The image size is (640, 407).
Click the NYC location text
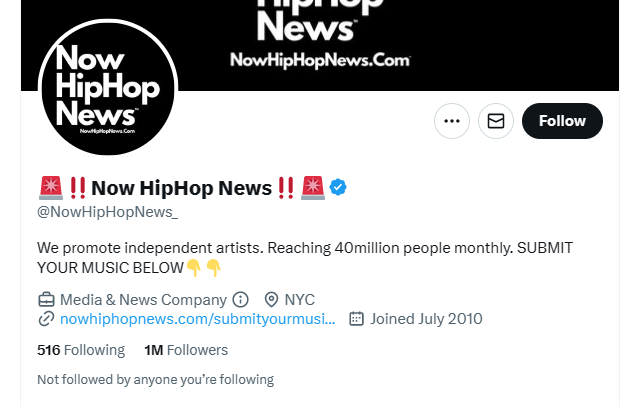(x=300, y=300)
